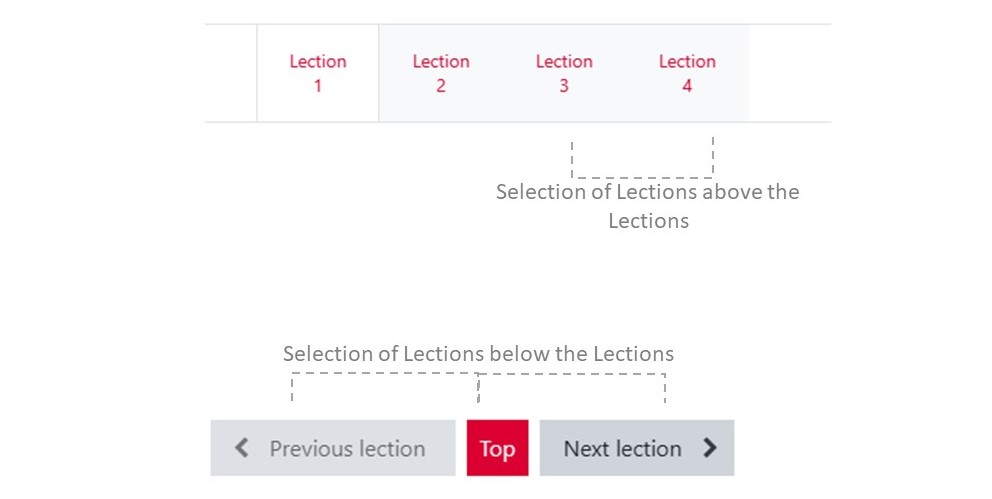Click the blank strip right of Lection 4
This screenshot has width=992, height=499.
[x=789, y=73]
